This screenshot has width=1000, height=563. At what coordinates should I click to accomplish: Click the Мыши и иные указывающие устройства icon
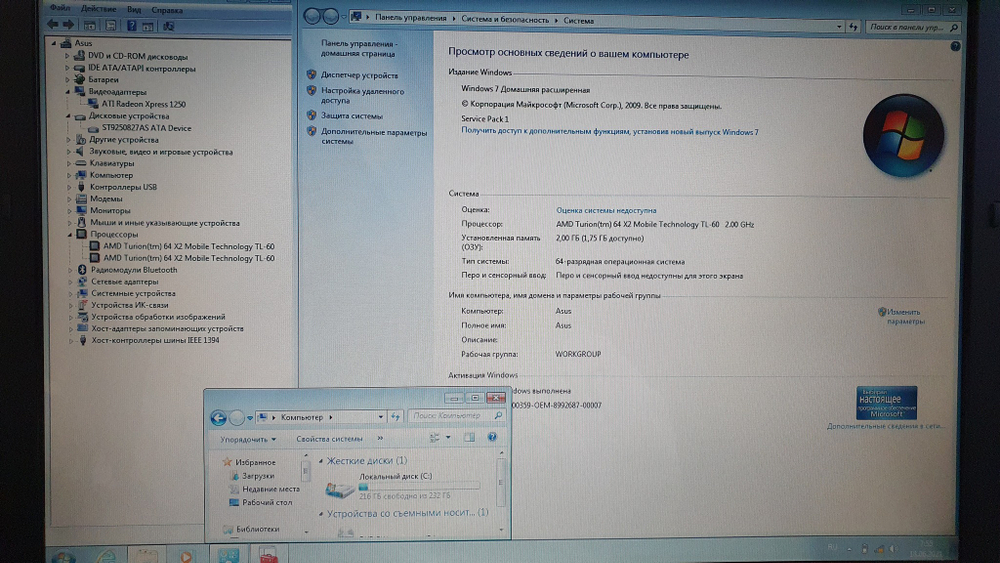click(82, 223)
